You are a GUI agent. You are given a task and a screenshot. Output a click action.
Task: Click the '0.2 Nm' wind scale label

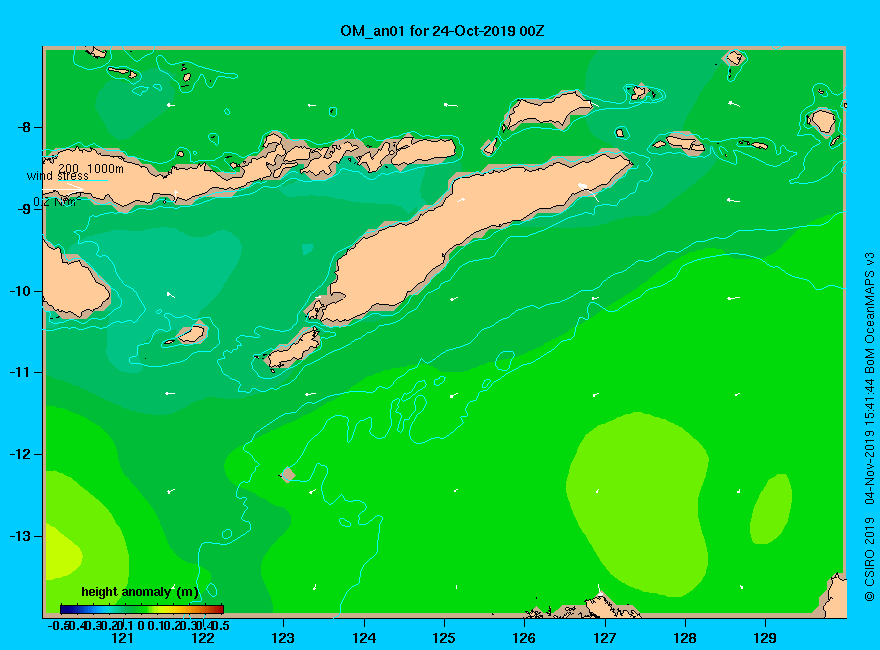[x=57, y=202]
